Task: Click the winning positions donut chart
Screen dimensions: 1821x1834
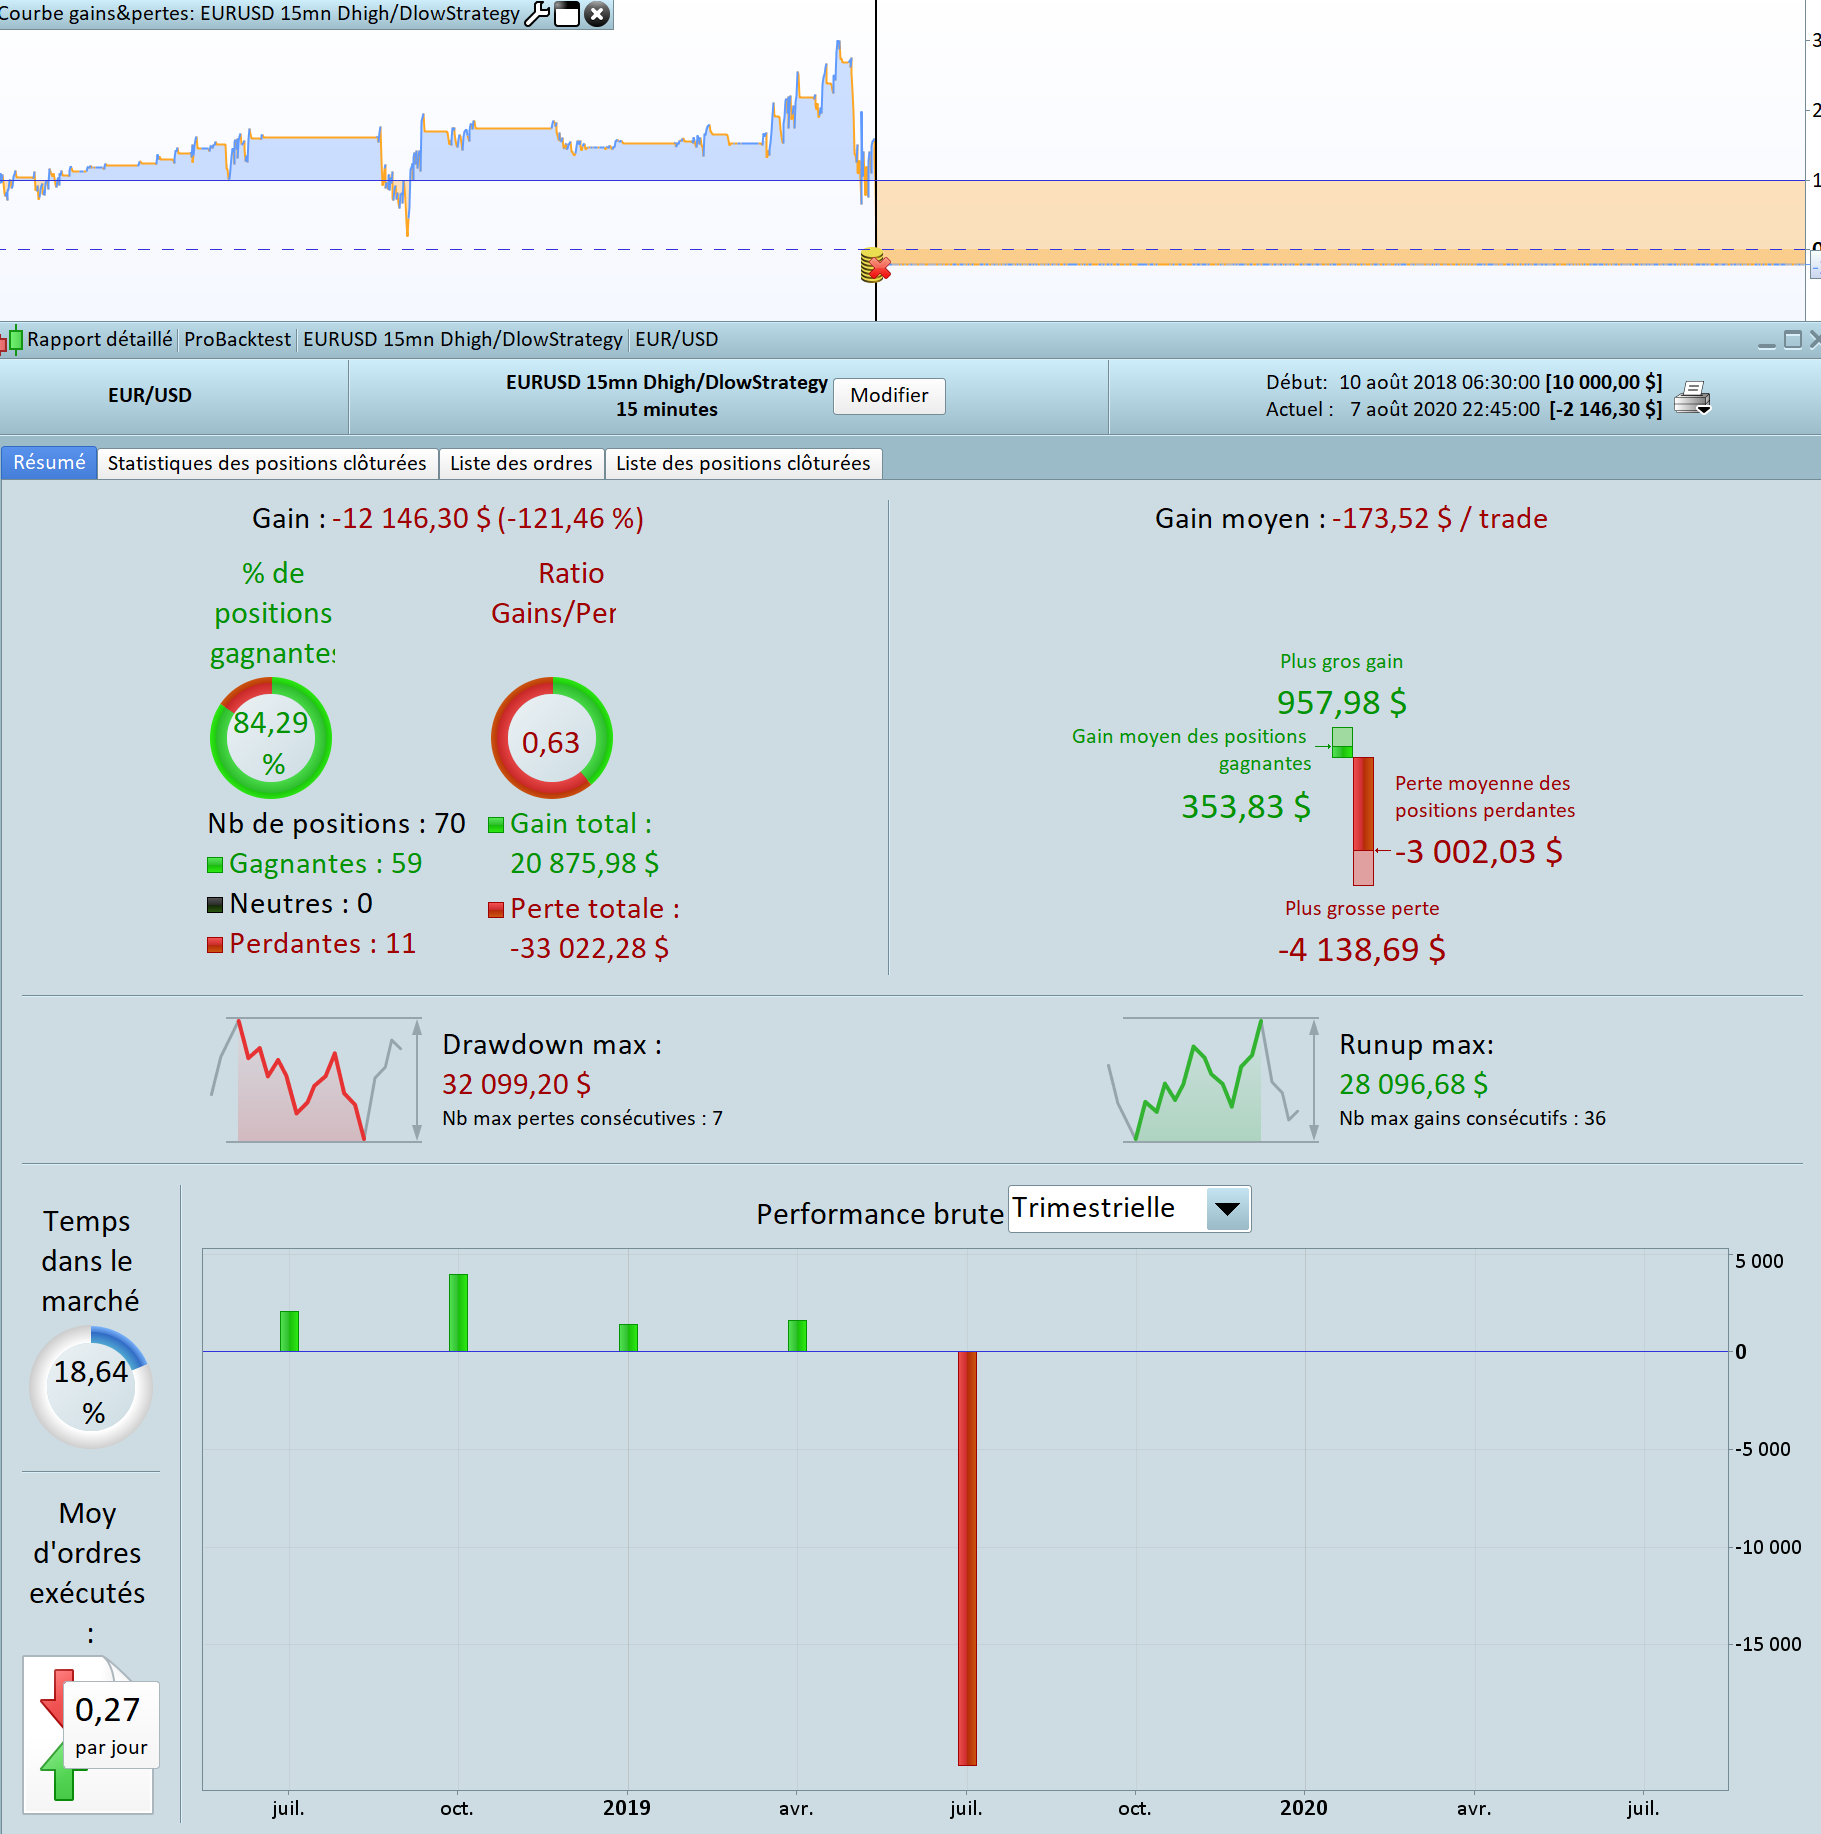Action: click(x=271, y=738)
